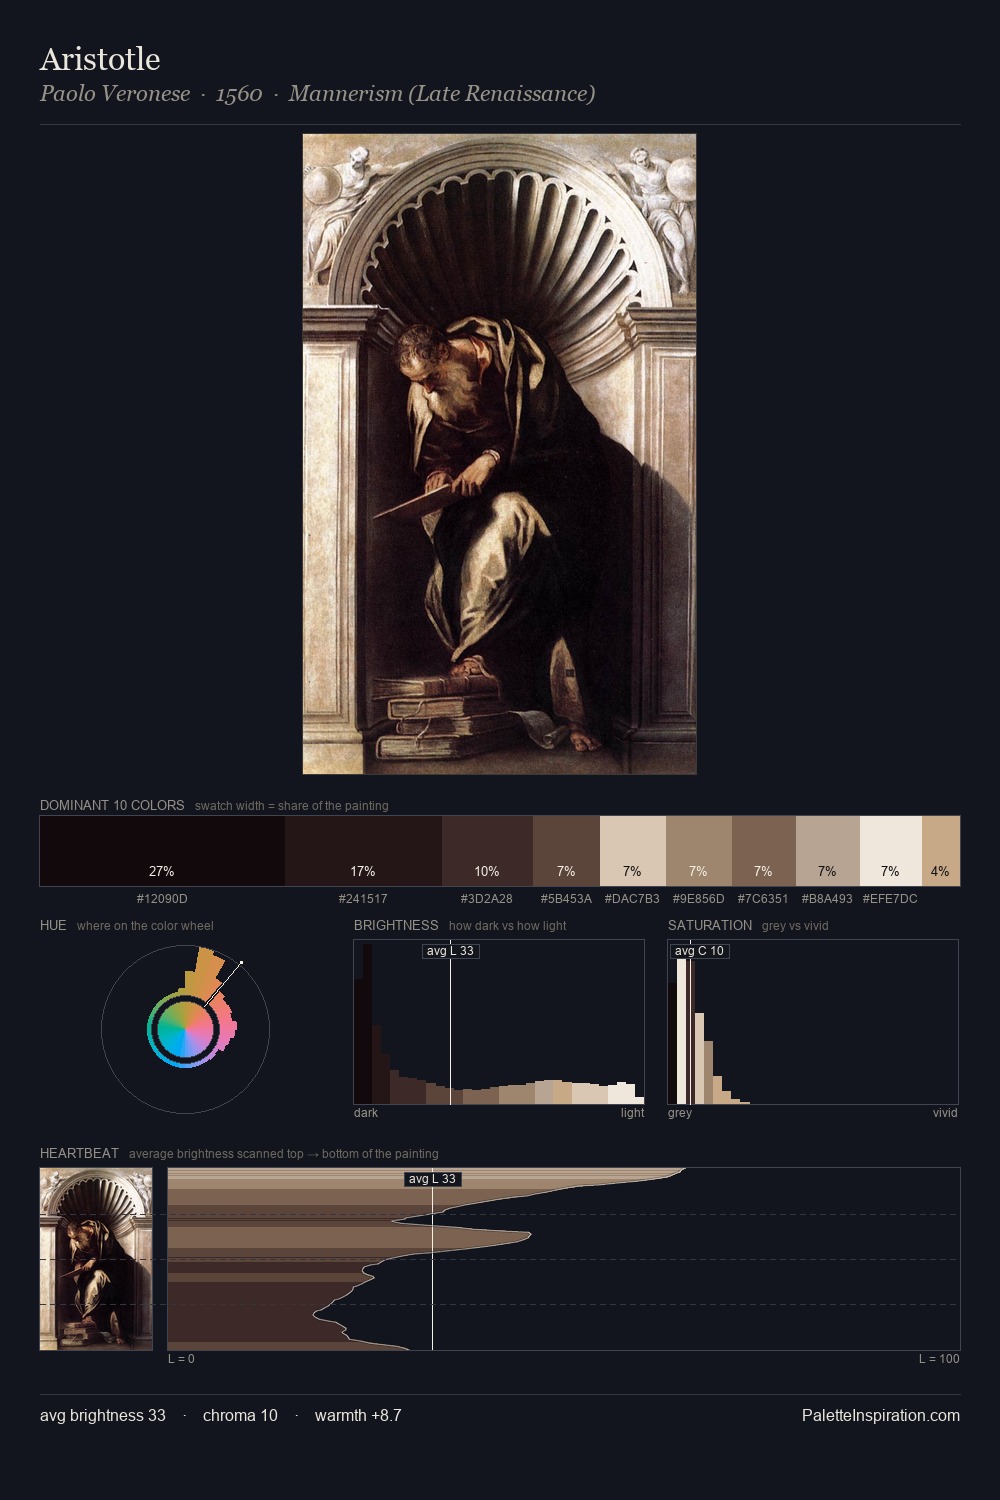Click the 'DOMINANT 10 COLORS' heading
The width and height of the screenshot is (1000, 1500).
(112, 805)
